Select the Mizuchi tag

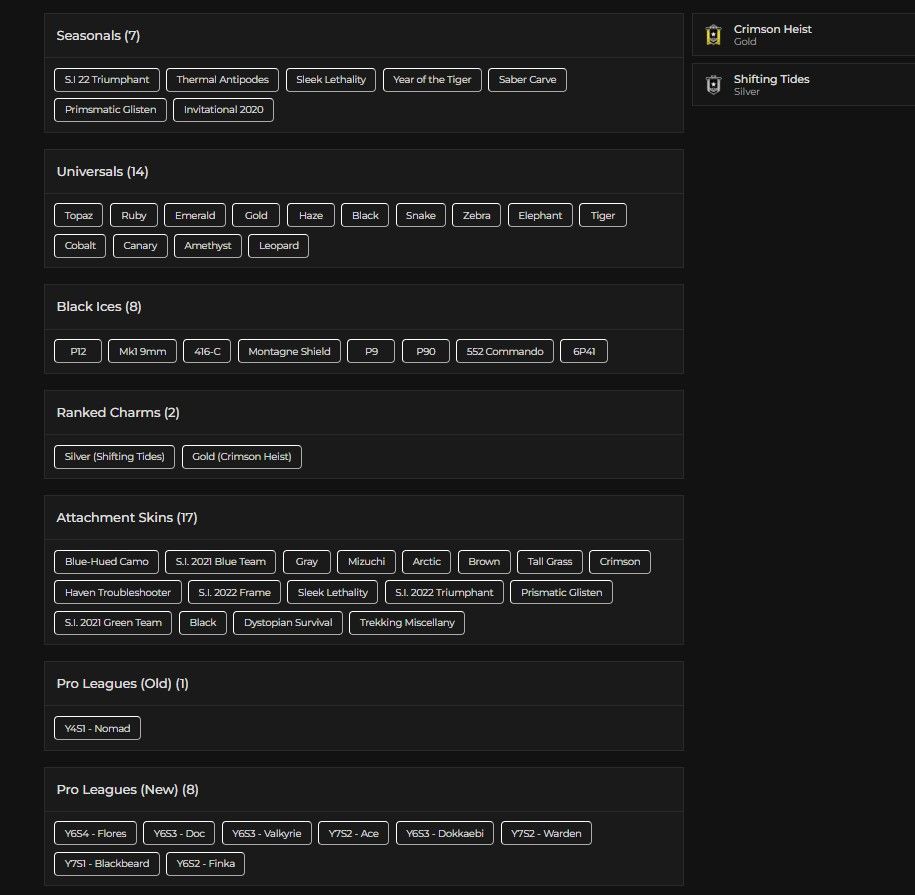(x=366, y=562)
